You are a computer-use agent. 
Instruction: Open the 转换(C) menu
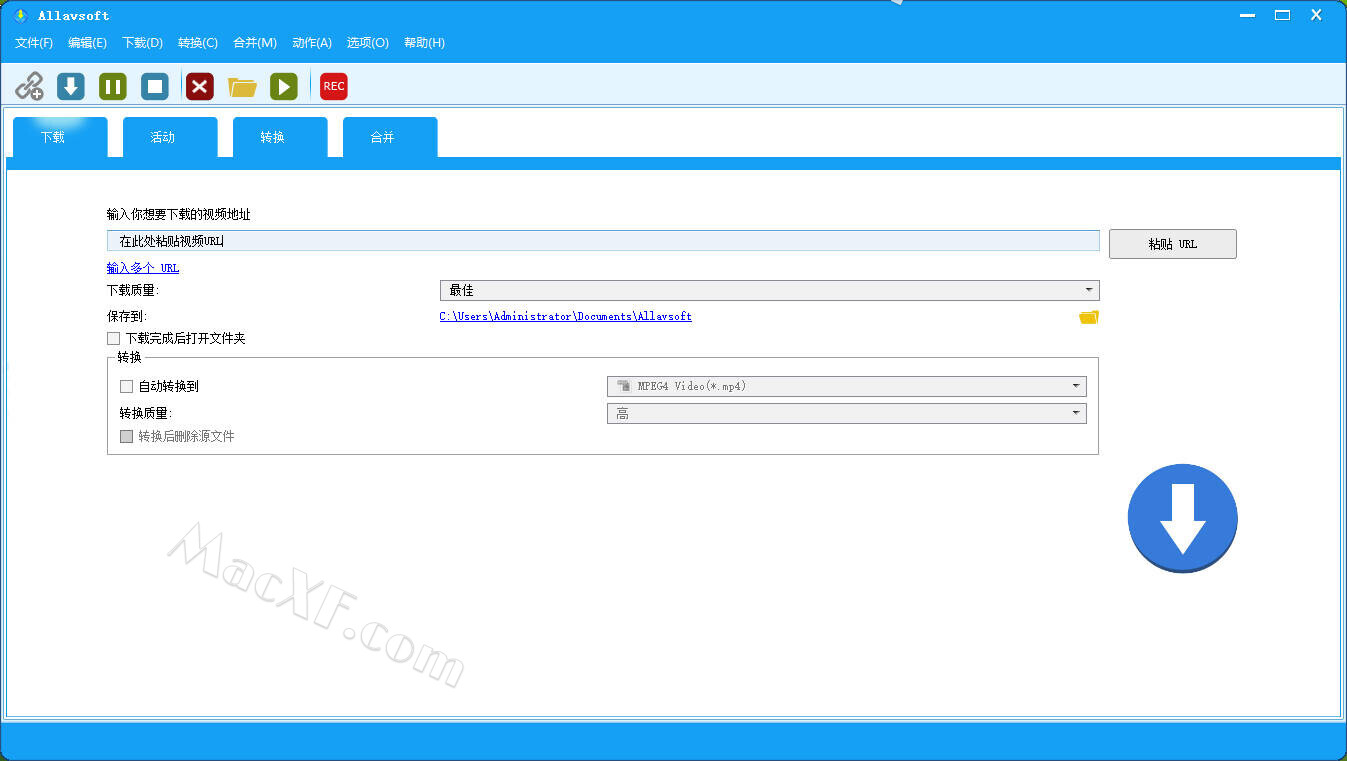point(198,43)
